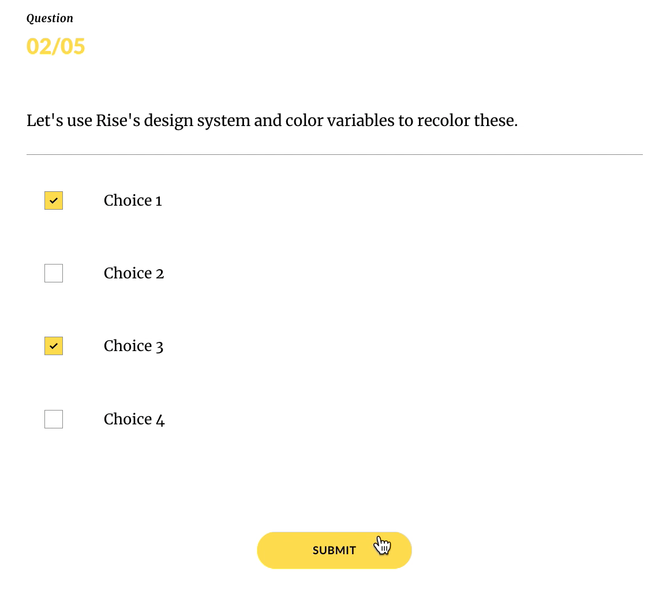Click the horizontal divider below the prompt
Screen dimensions: 659x596
point(334,155)
